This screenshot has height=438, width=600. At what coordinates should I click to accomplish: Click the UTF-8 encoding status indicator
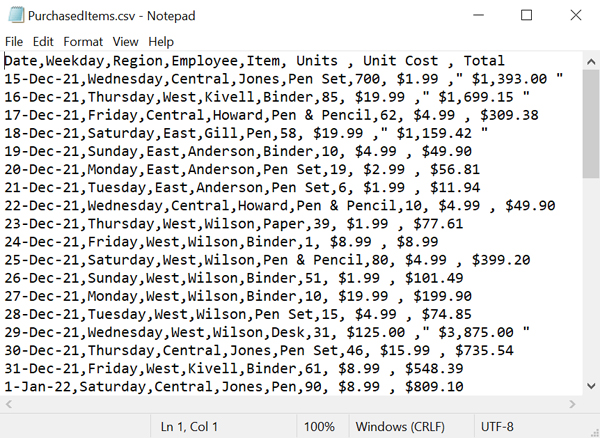(497, 426)
